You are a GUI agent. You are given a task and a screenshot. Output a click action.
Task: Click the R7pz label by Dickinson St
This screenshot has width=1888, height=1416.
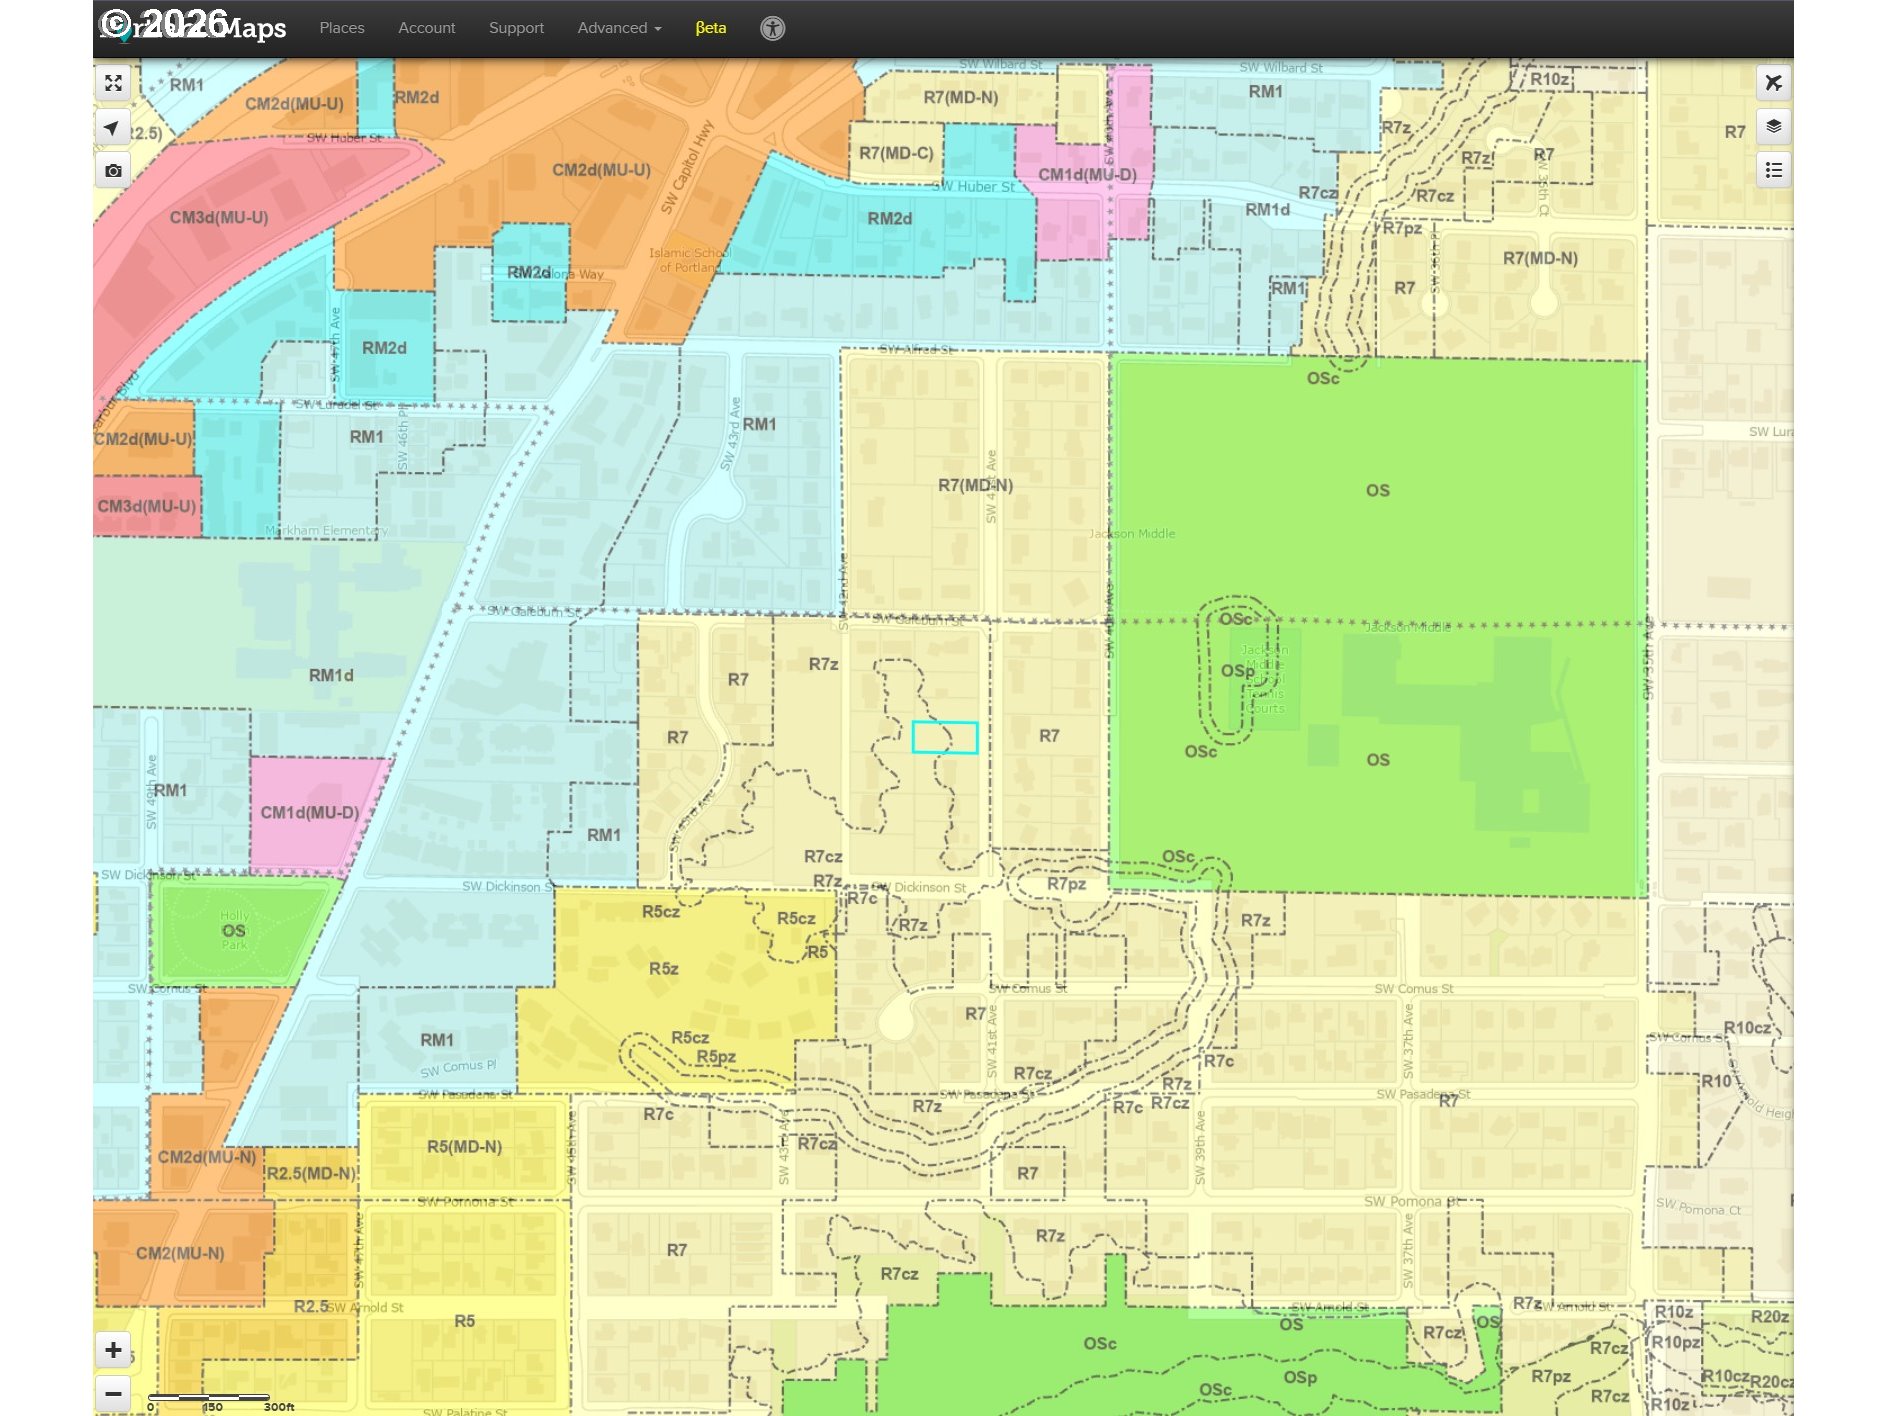1066,884
